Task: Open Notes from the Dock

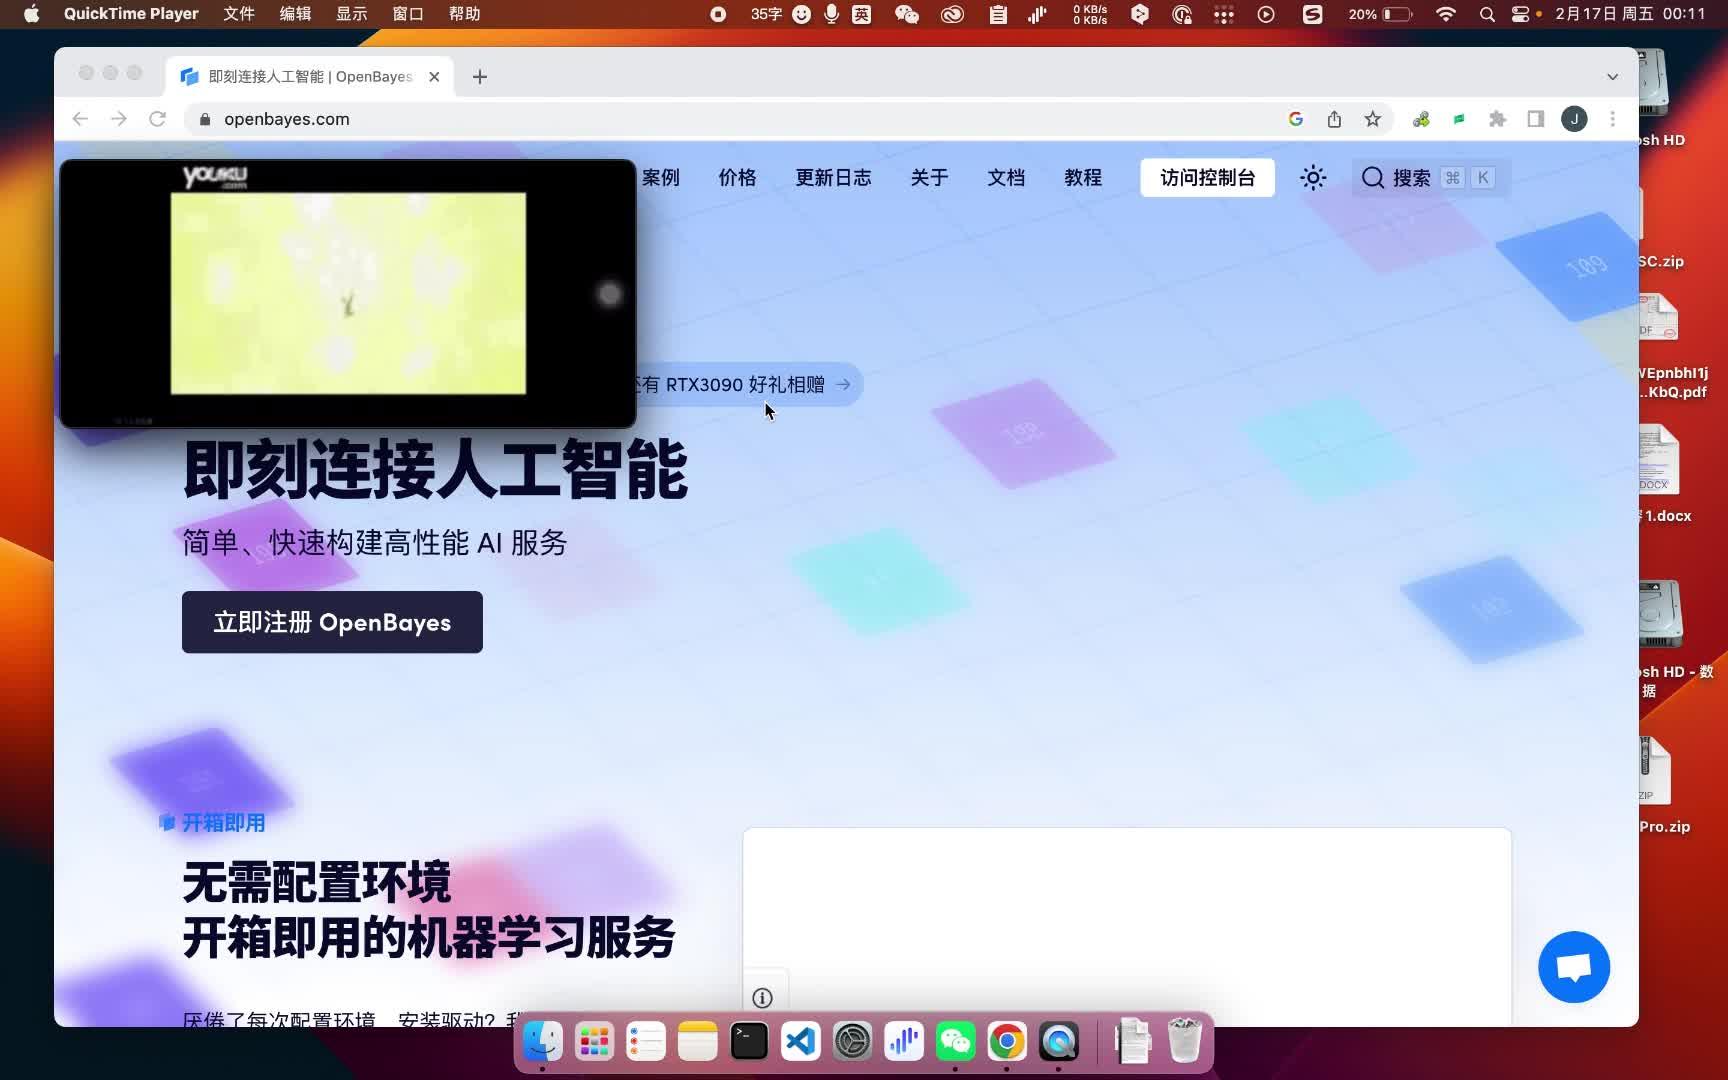Action: click(x=698, y=1042)
